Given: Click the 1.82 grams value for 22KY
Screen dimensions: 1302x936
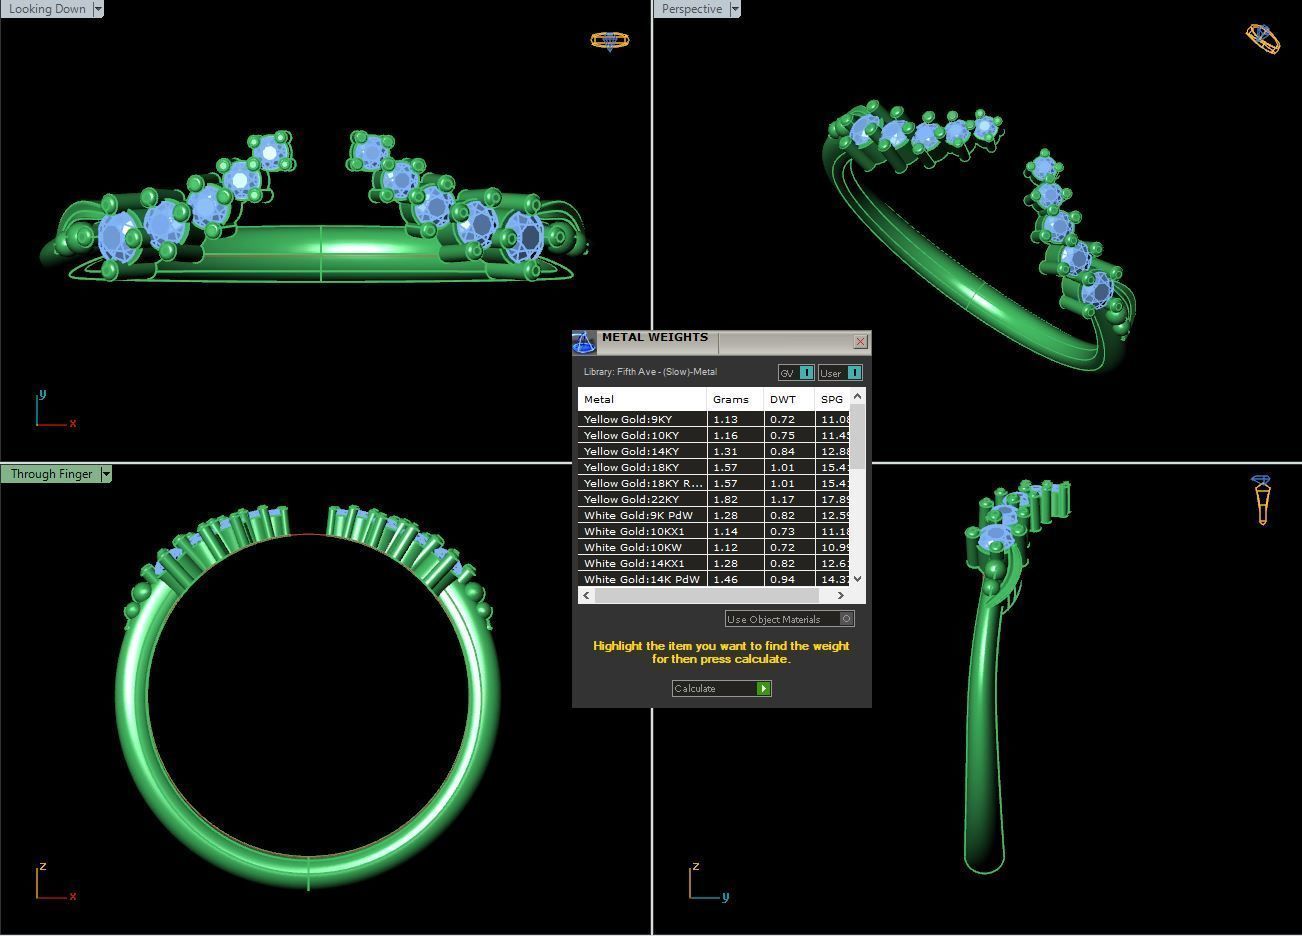Looking at the screenshot, I should (x=725, y=499).
